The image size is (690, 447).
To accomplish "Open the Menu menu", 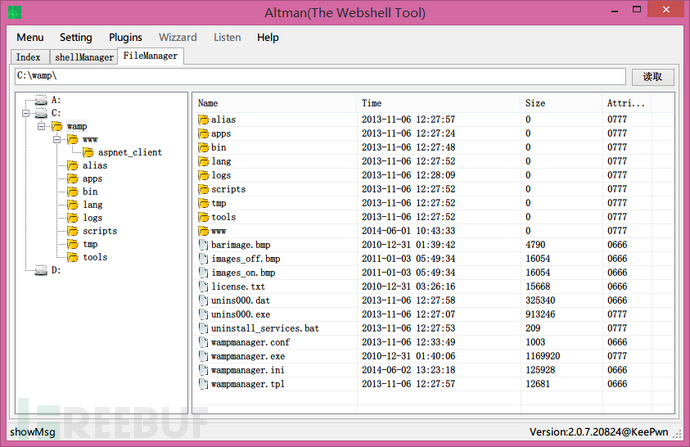I will [x=30, y=37].
